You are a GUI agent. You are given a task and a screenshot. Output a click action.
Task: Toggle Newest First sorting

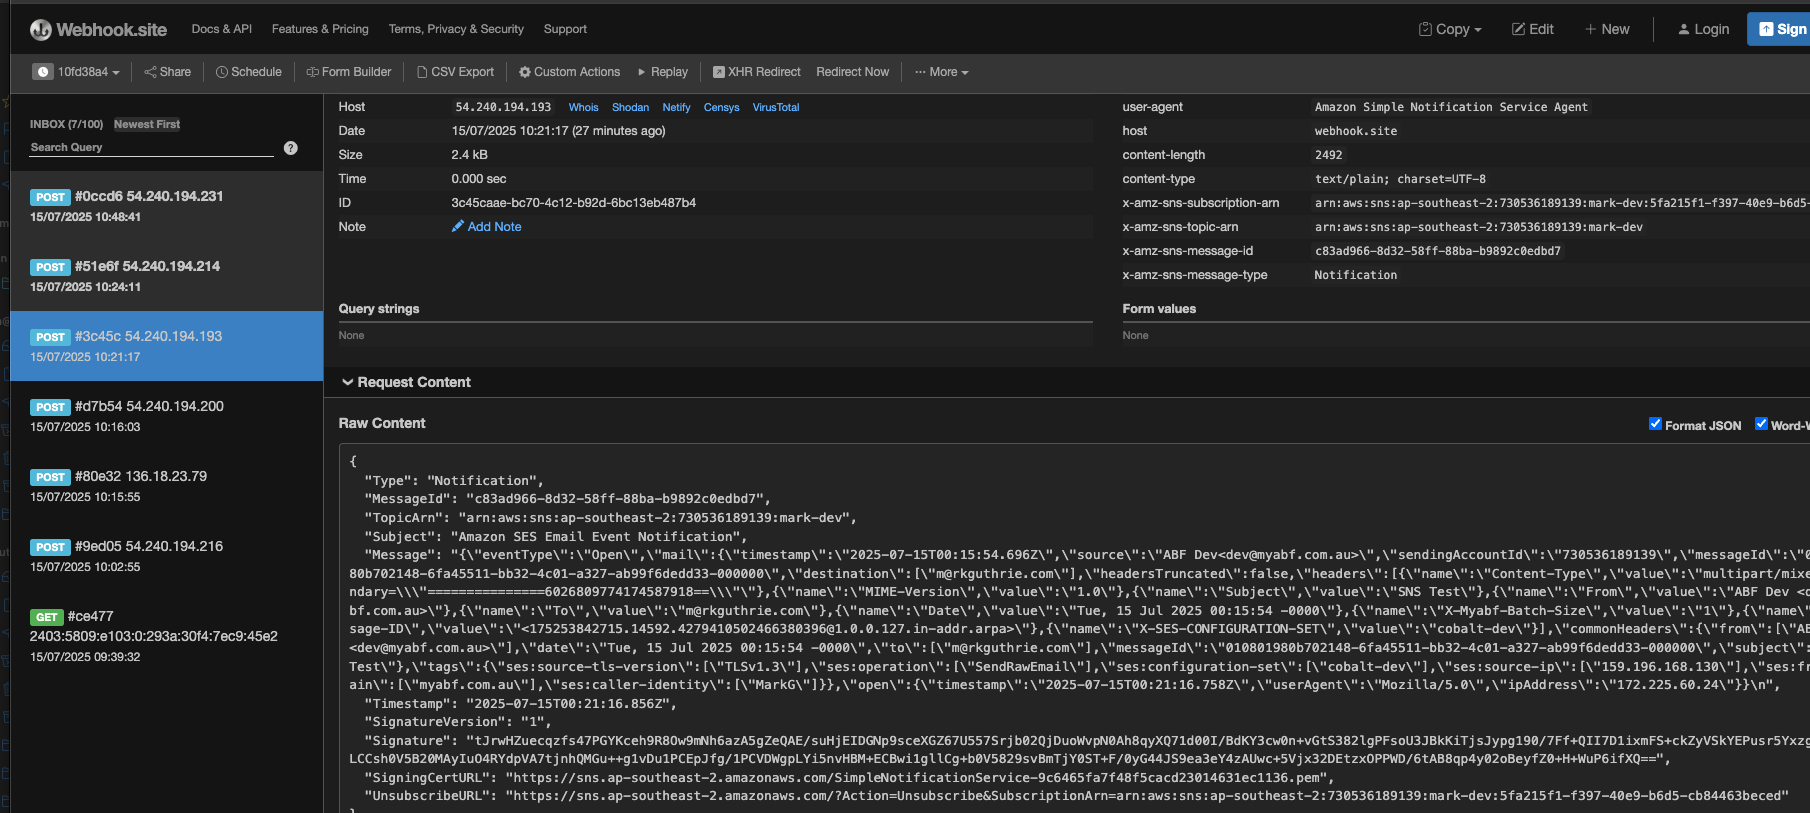(x=147, y=124)
